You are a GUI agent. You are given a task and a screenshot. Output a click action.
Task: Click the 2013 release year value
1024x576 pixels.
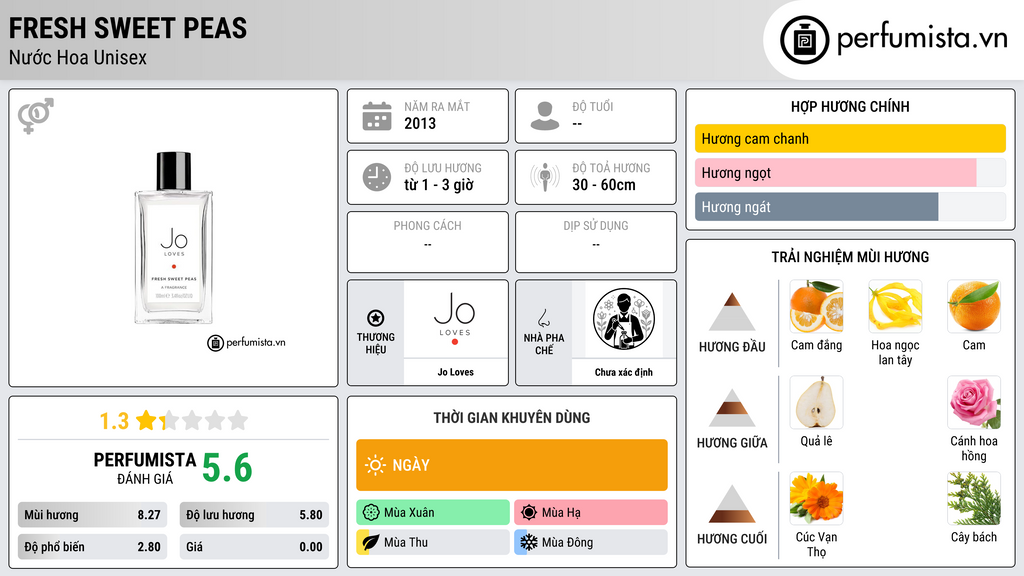420,123
